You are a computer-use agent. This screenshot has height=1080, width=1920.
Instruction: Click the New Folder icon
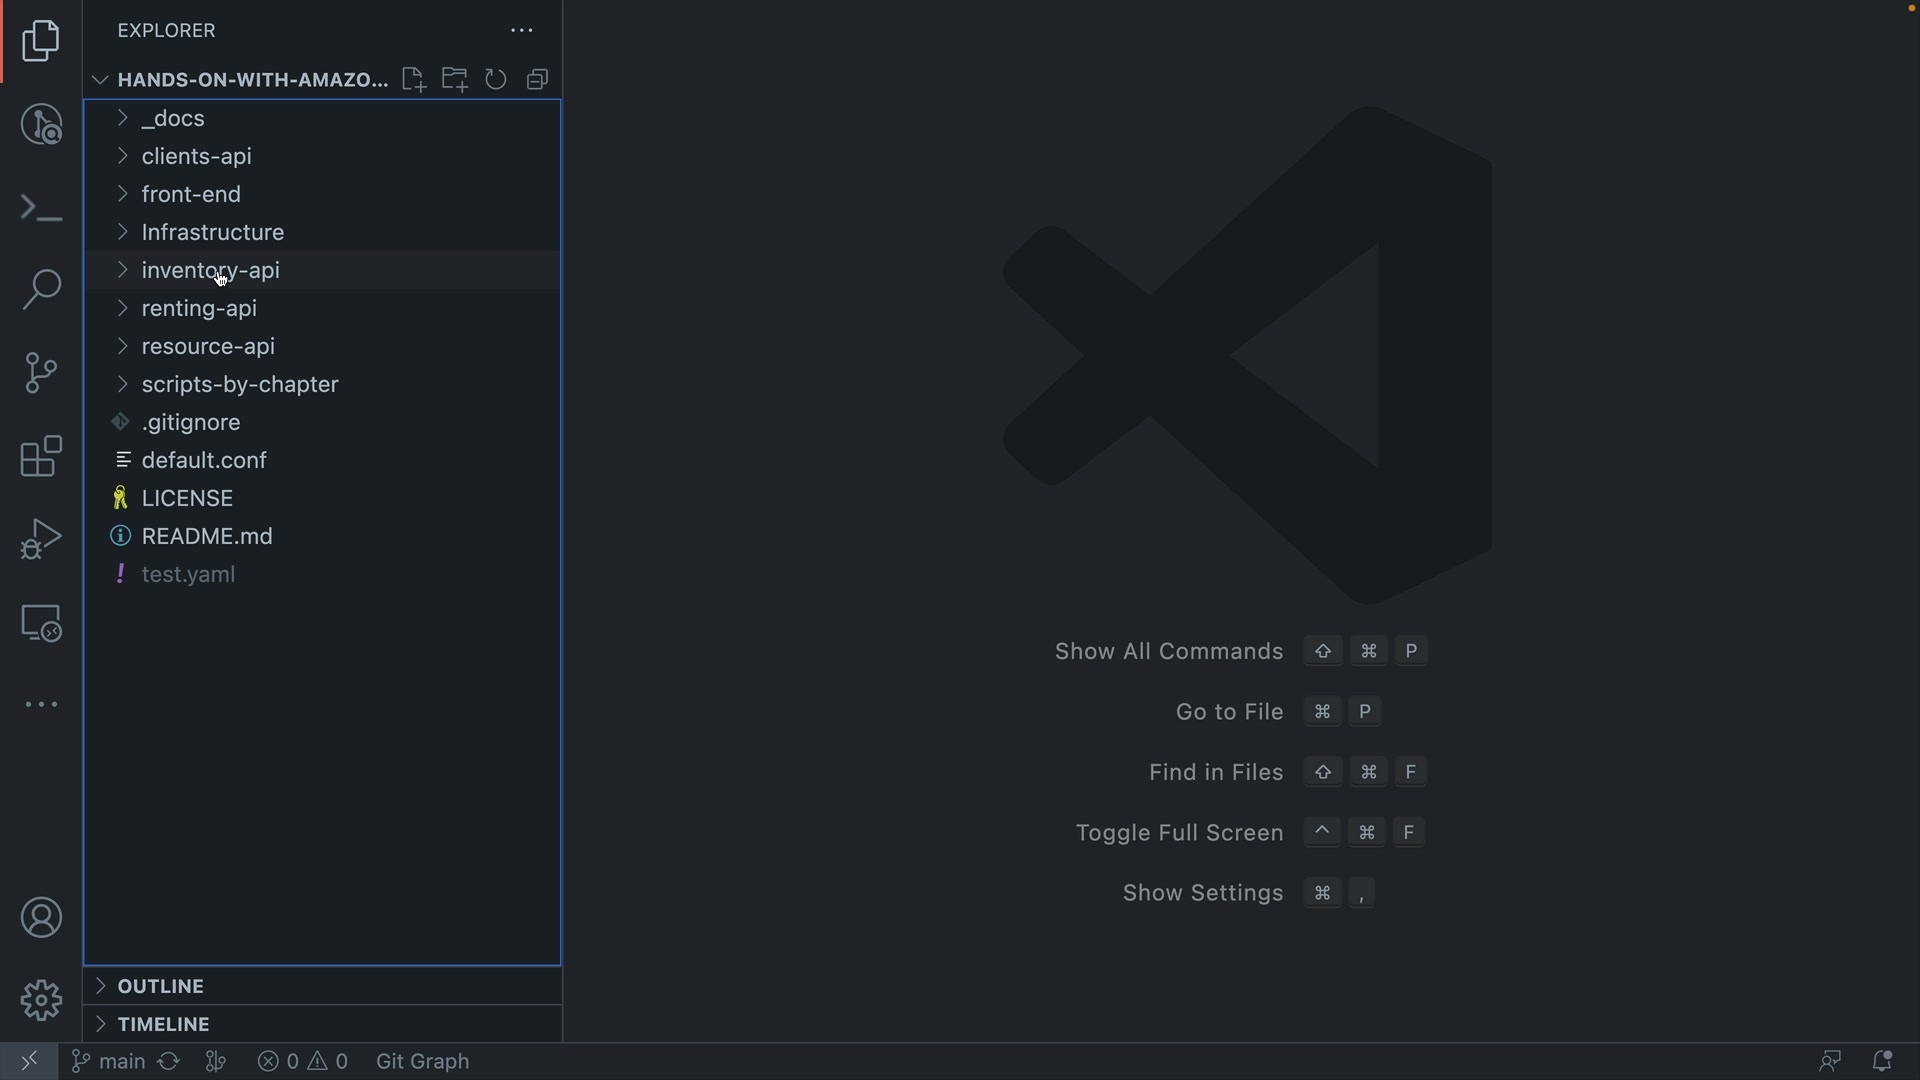pyautogui.click(x=455, y=80)
